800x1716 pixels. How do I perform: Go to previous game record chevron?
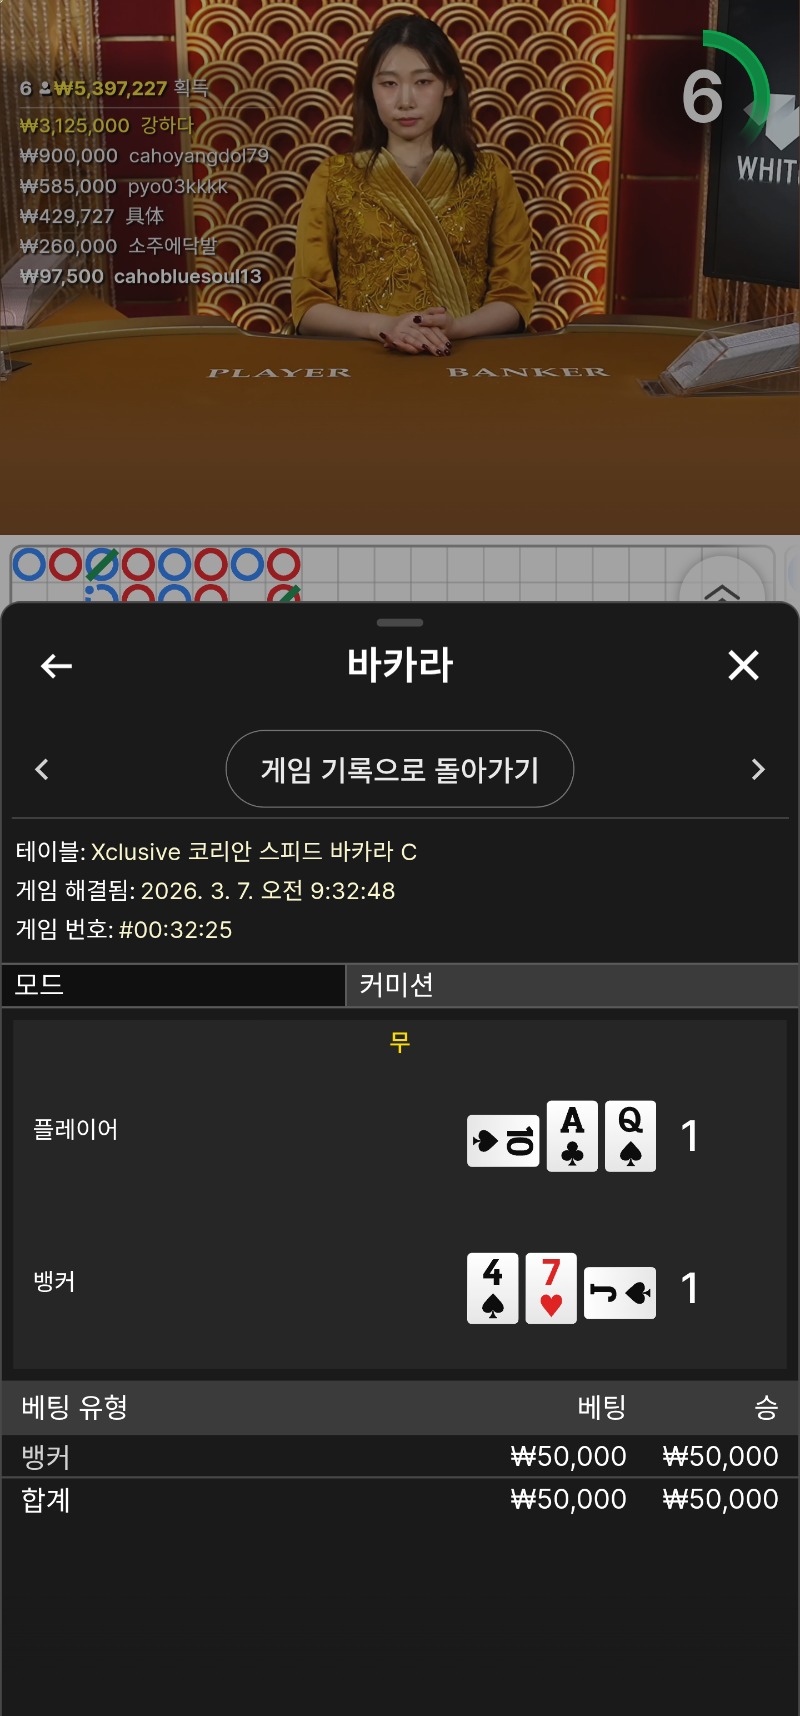coord(42,769)
